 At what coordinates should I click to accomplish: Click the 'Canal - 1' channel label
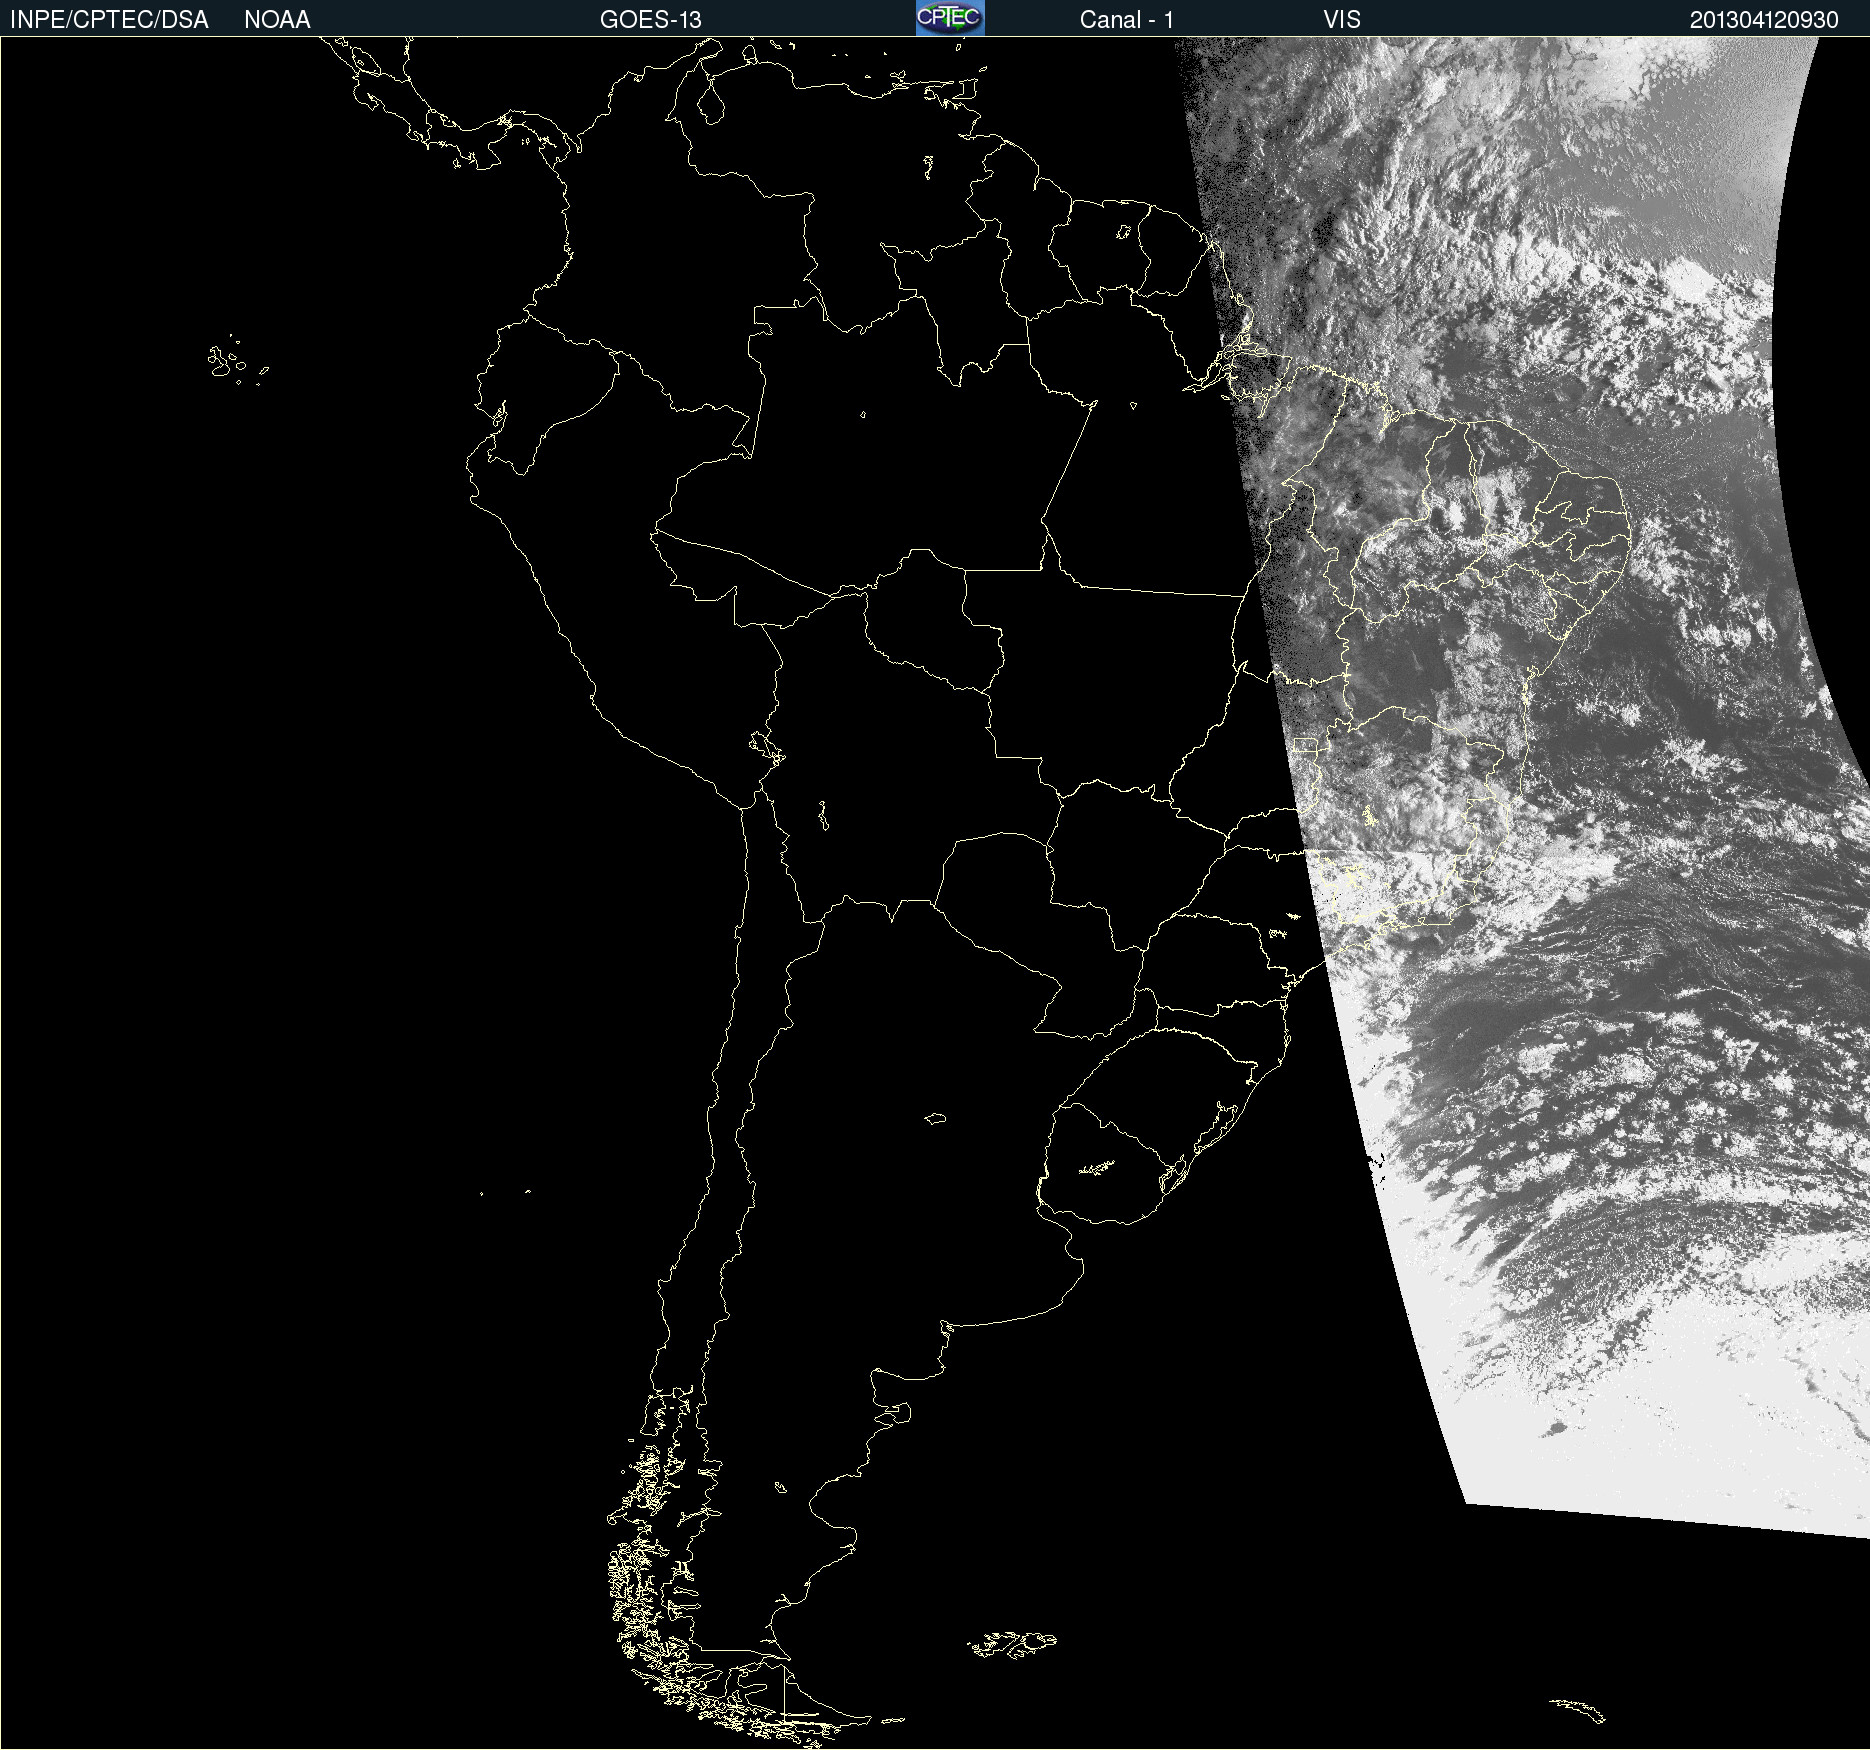(x=1126, y=20)
